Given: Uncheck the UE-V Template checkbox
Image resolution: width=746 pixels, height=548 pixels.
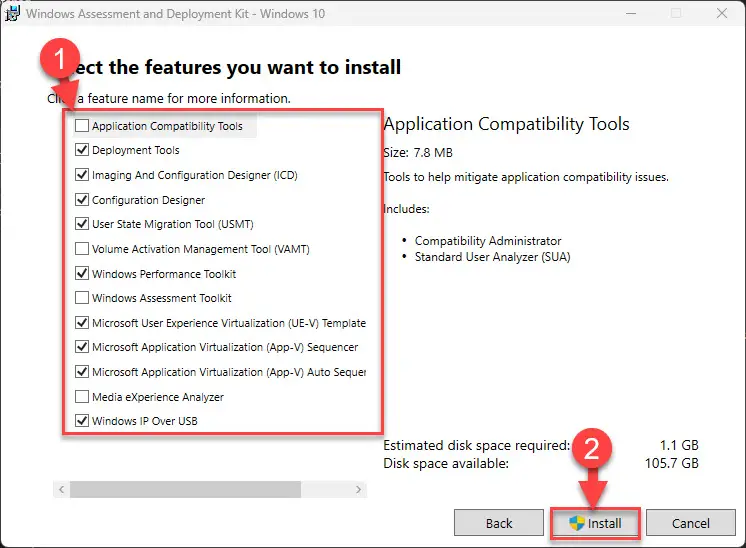Looking at the screenshot, I should (x=82, y=323).
